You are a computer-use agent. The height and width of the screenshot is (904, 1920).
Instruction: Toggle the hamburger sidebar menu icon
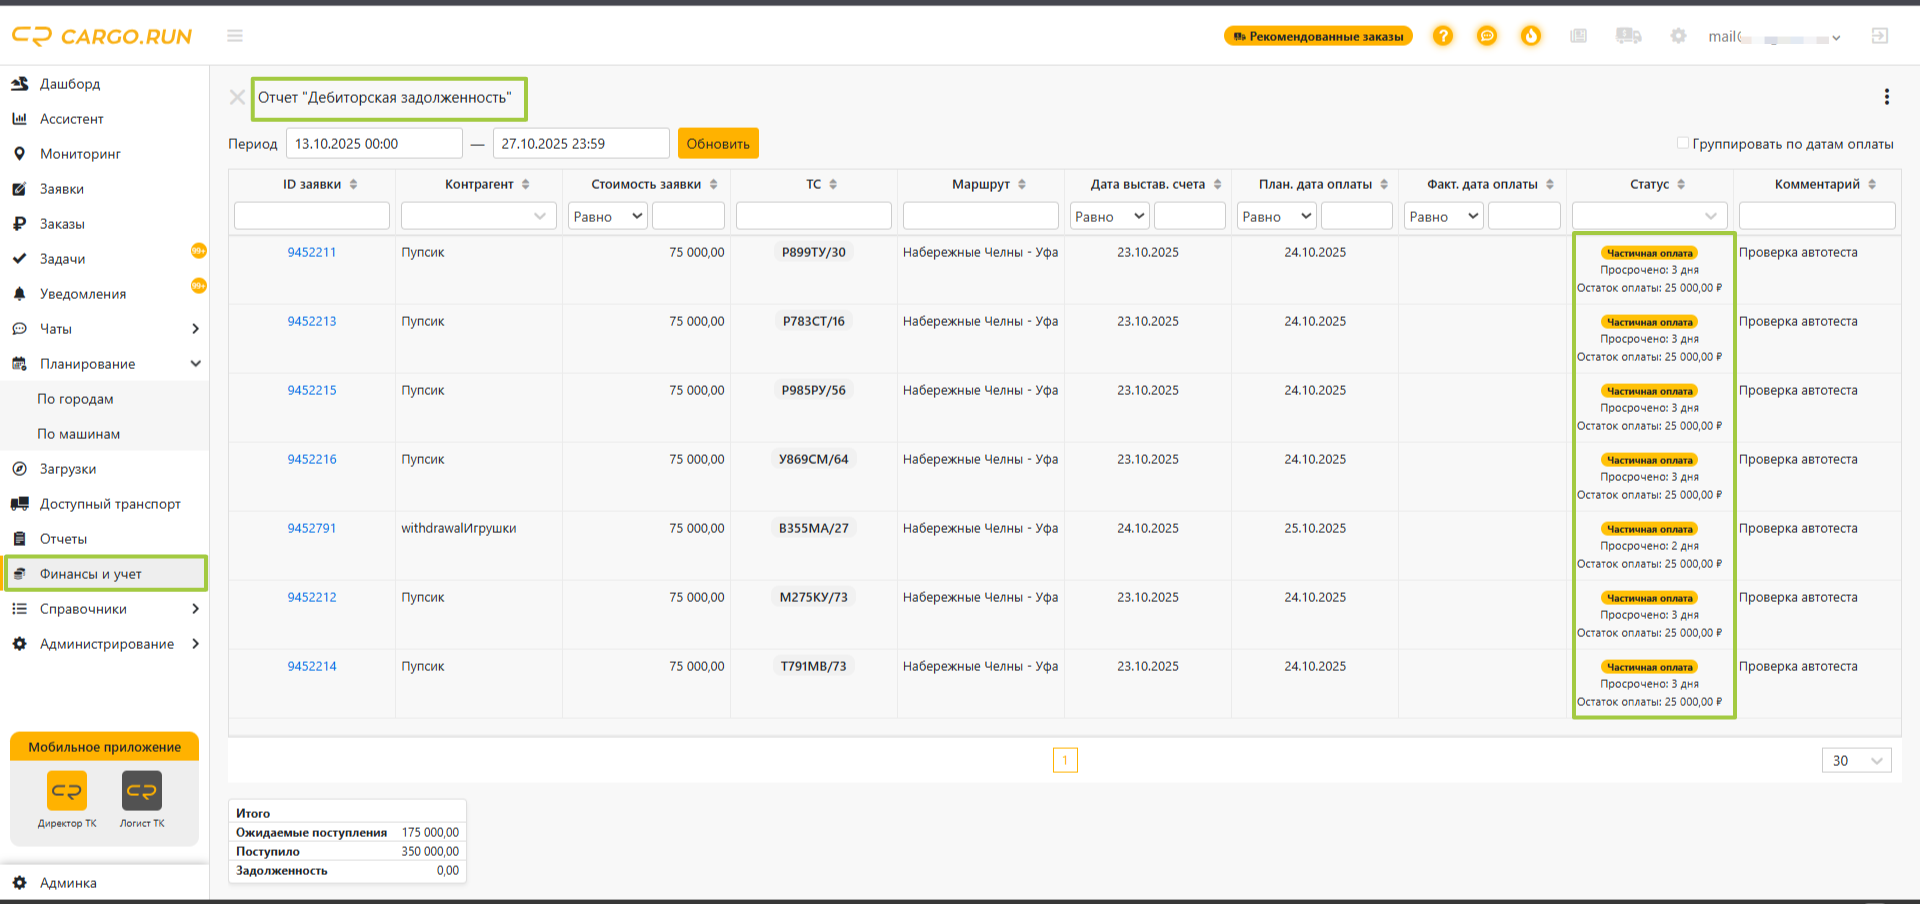[x=235, y=36]
